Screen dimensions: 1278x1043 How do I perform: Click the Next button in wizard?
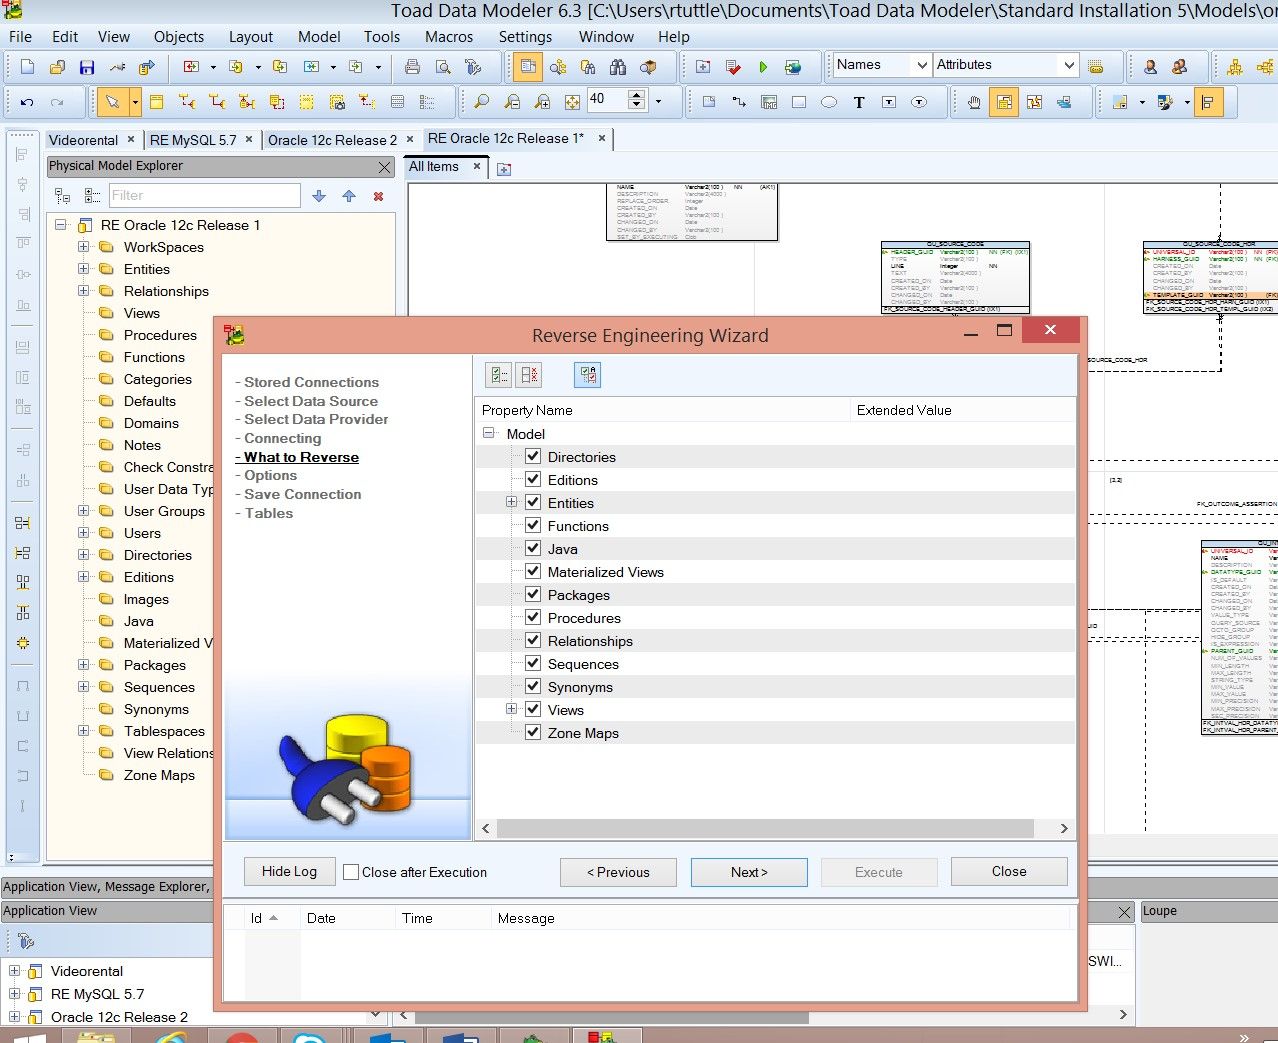pos(749,872)
